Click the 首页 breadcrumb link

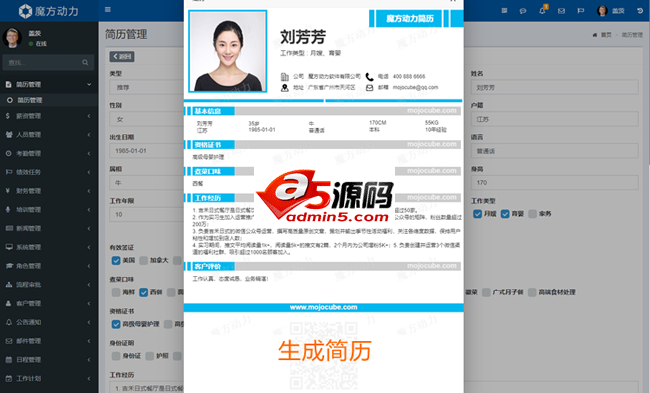(x=606, y=35)
